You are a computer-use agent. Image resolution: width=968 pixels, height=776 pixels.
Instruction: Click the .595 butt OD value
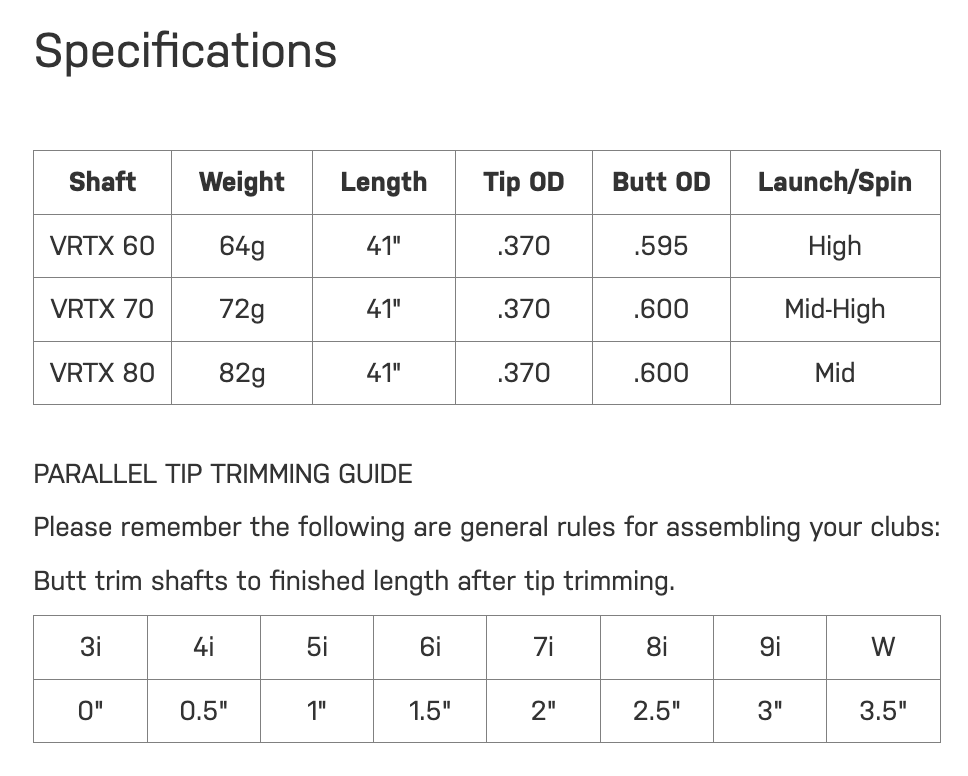661,246
